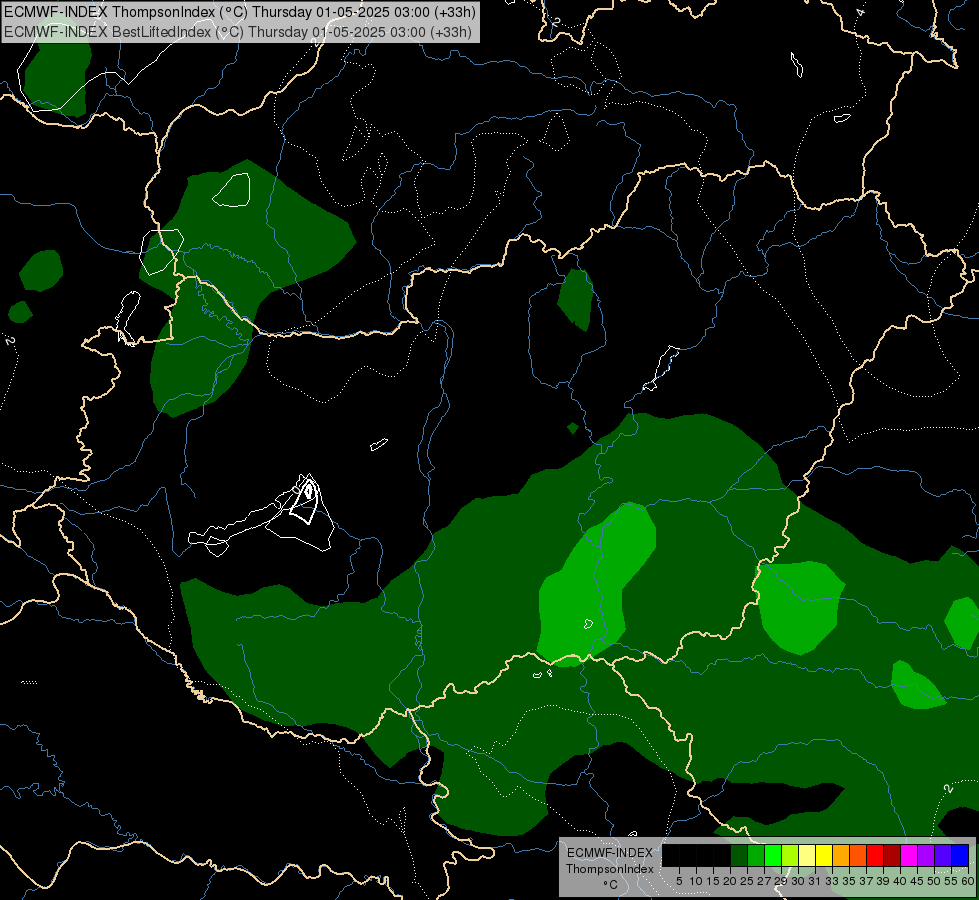Screen dimensions: 979x900
Task: Click legend tick label 55
Action: pos(951,881)
